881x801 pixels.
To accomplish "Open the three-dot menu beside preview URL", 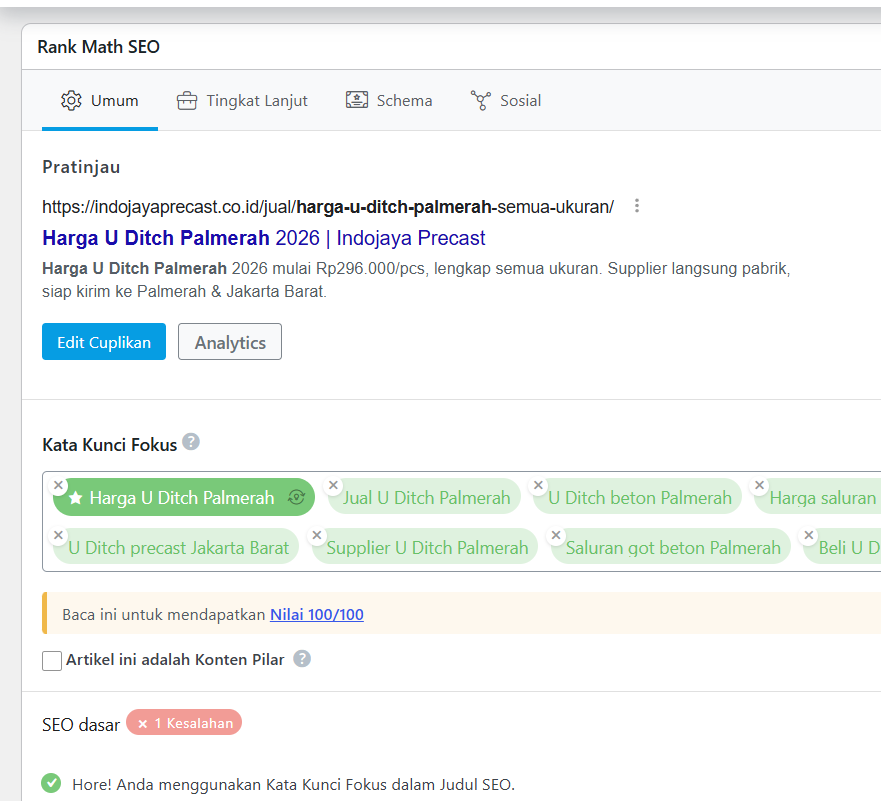I will 637,206.
